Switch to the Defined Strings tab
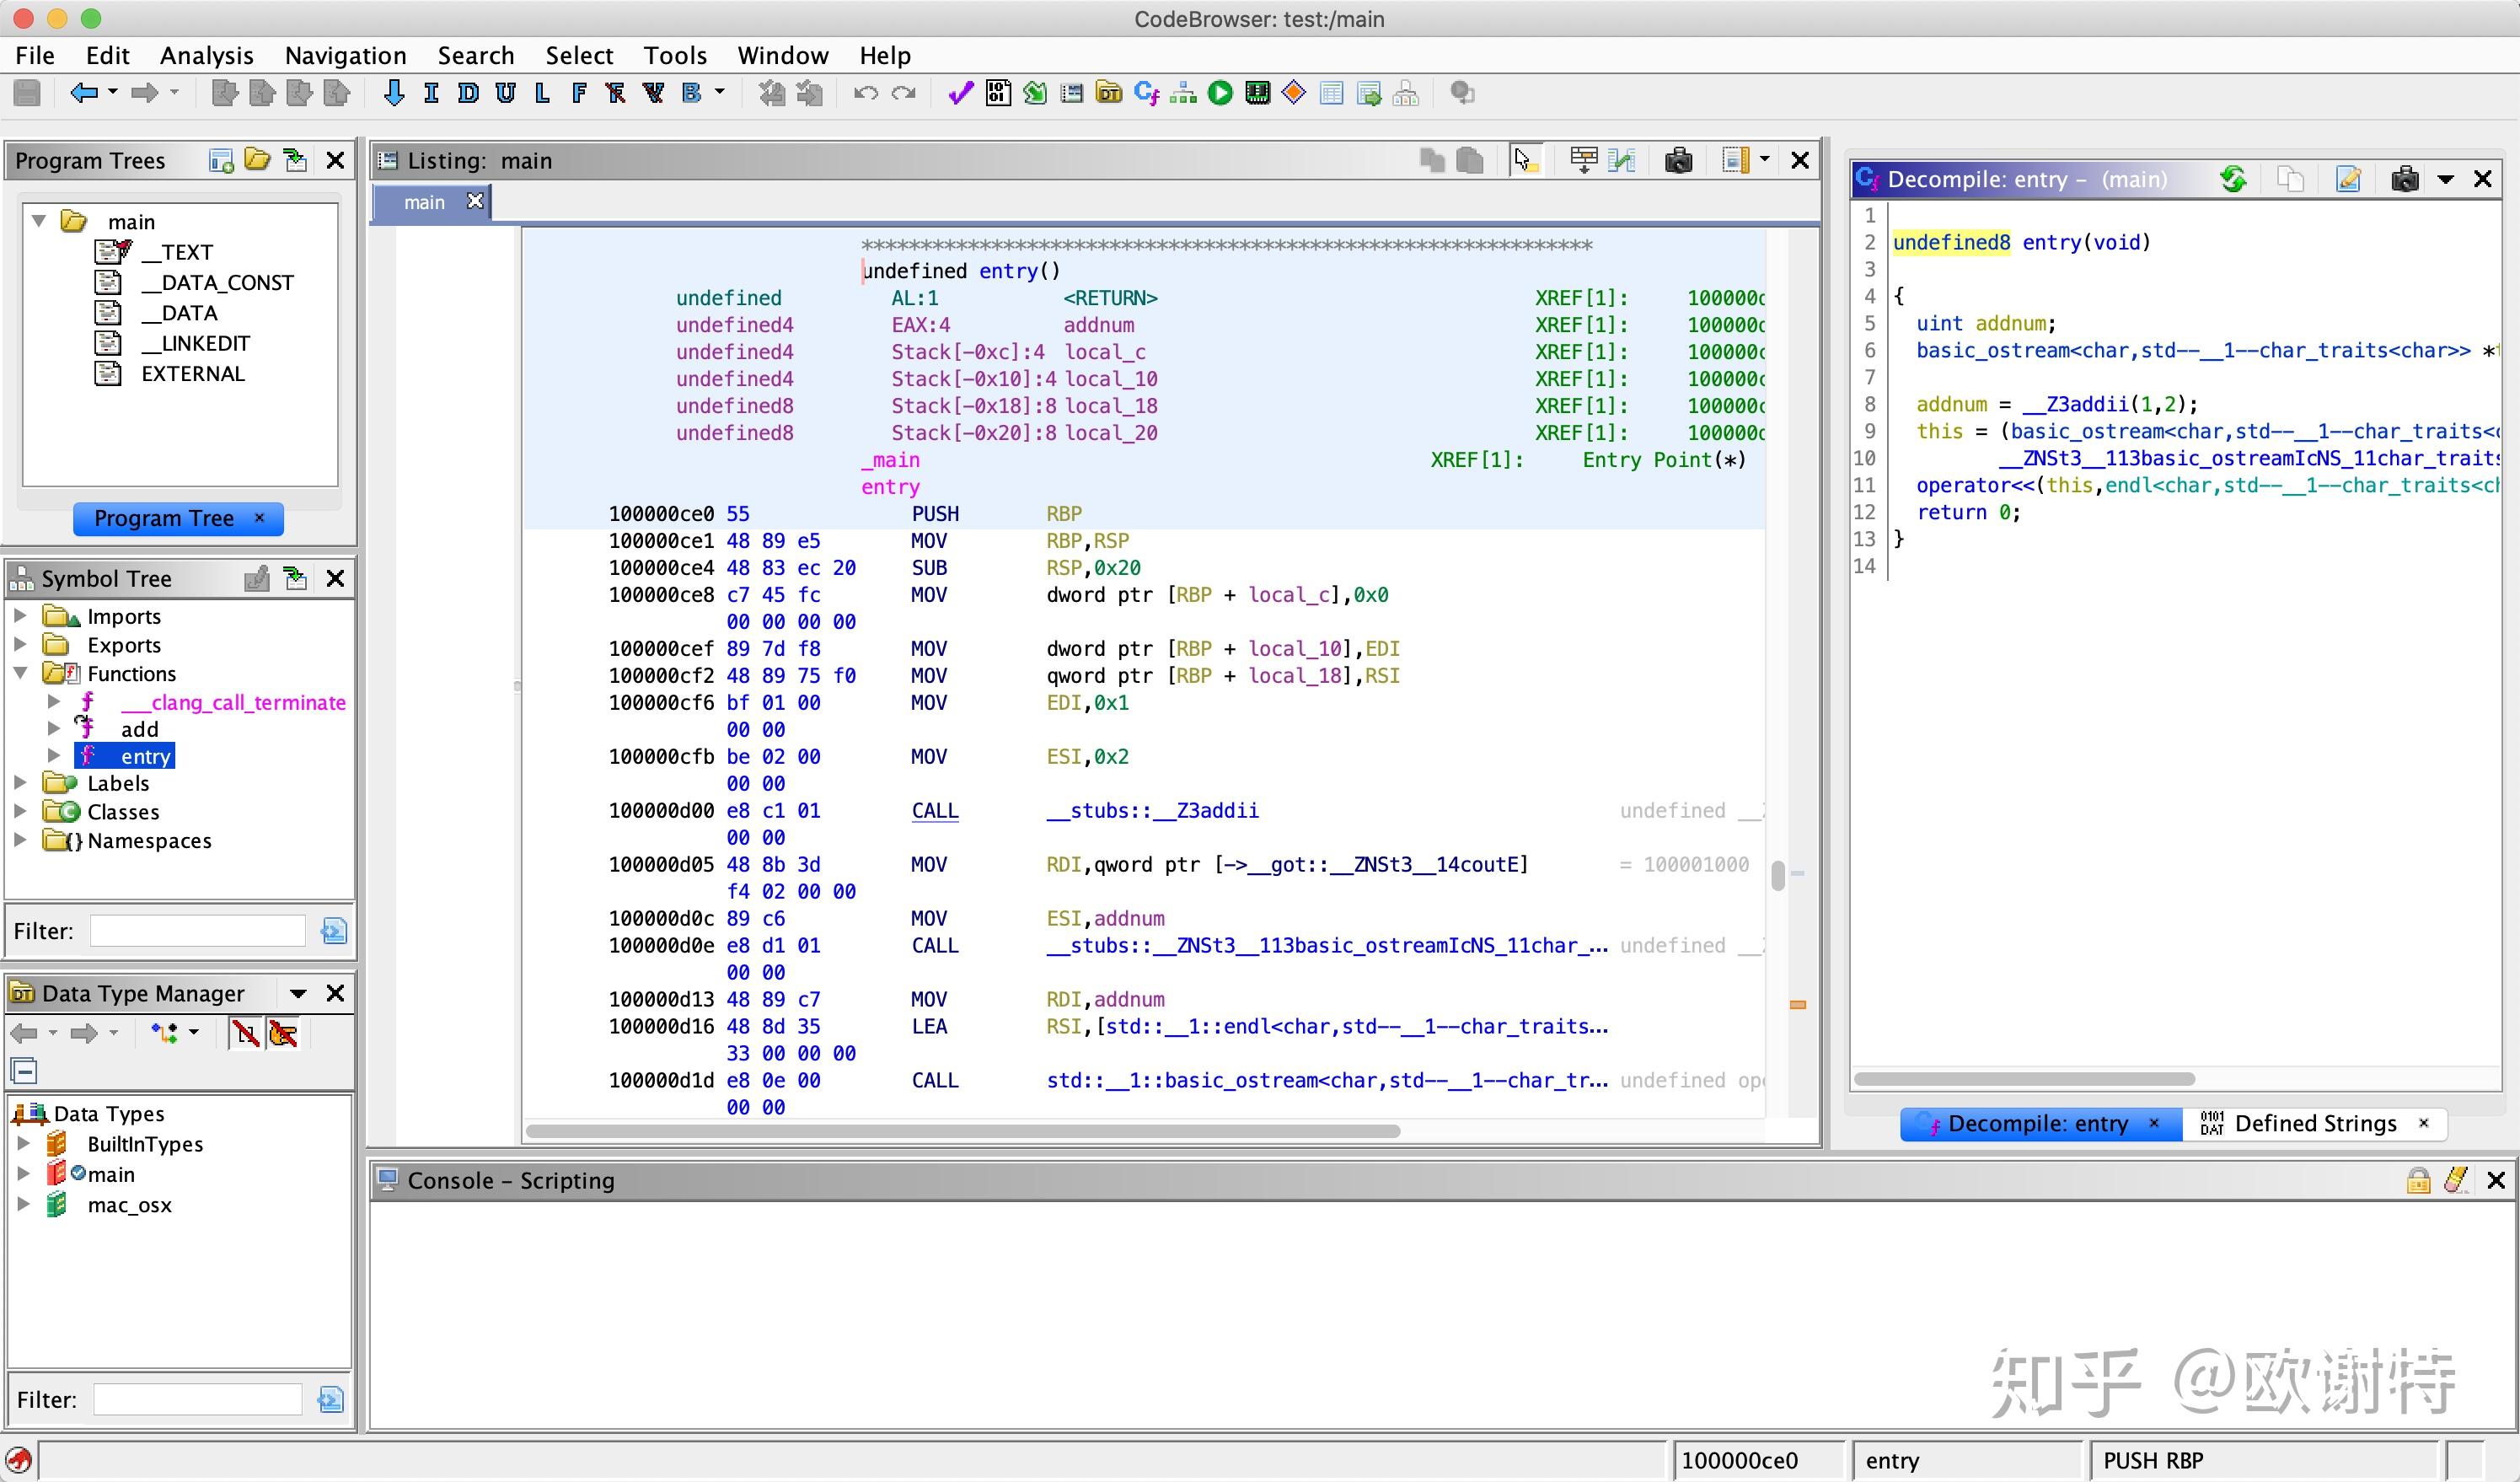The width and height of the screenshot is (2520, 1482). coord(2314,1123)
